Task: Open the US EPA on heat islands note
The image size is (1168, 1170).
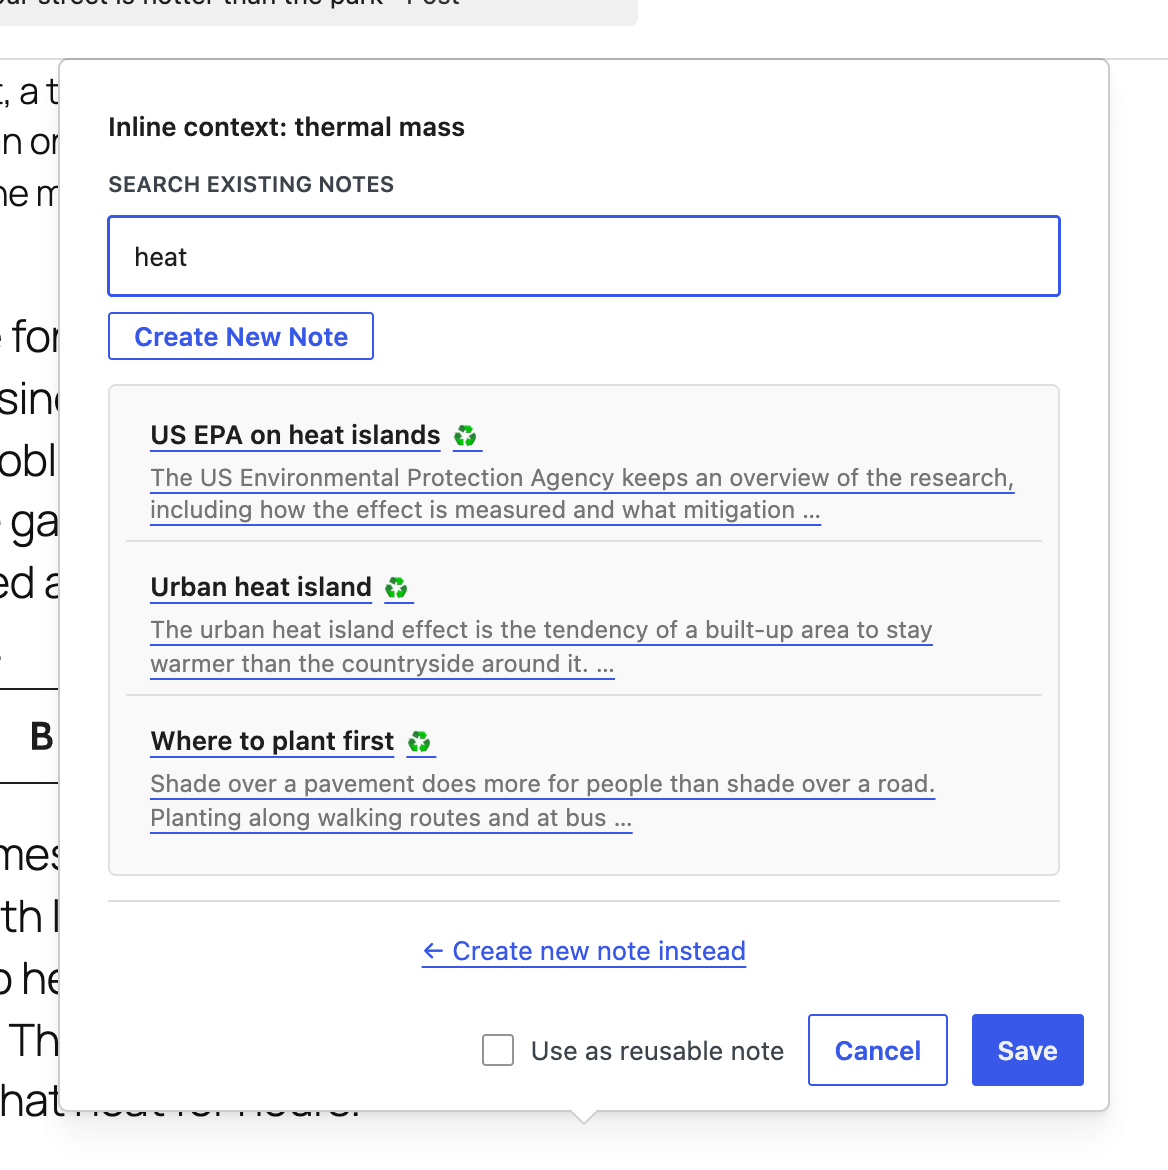Action: [296, 435]
